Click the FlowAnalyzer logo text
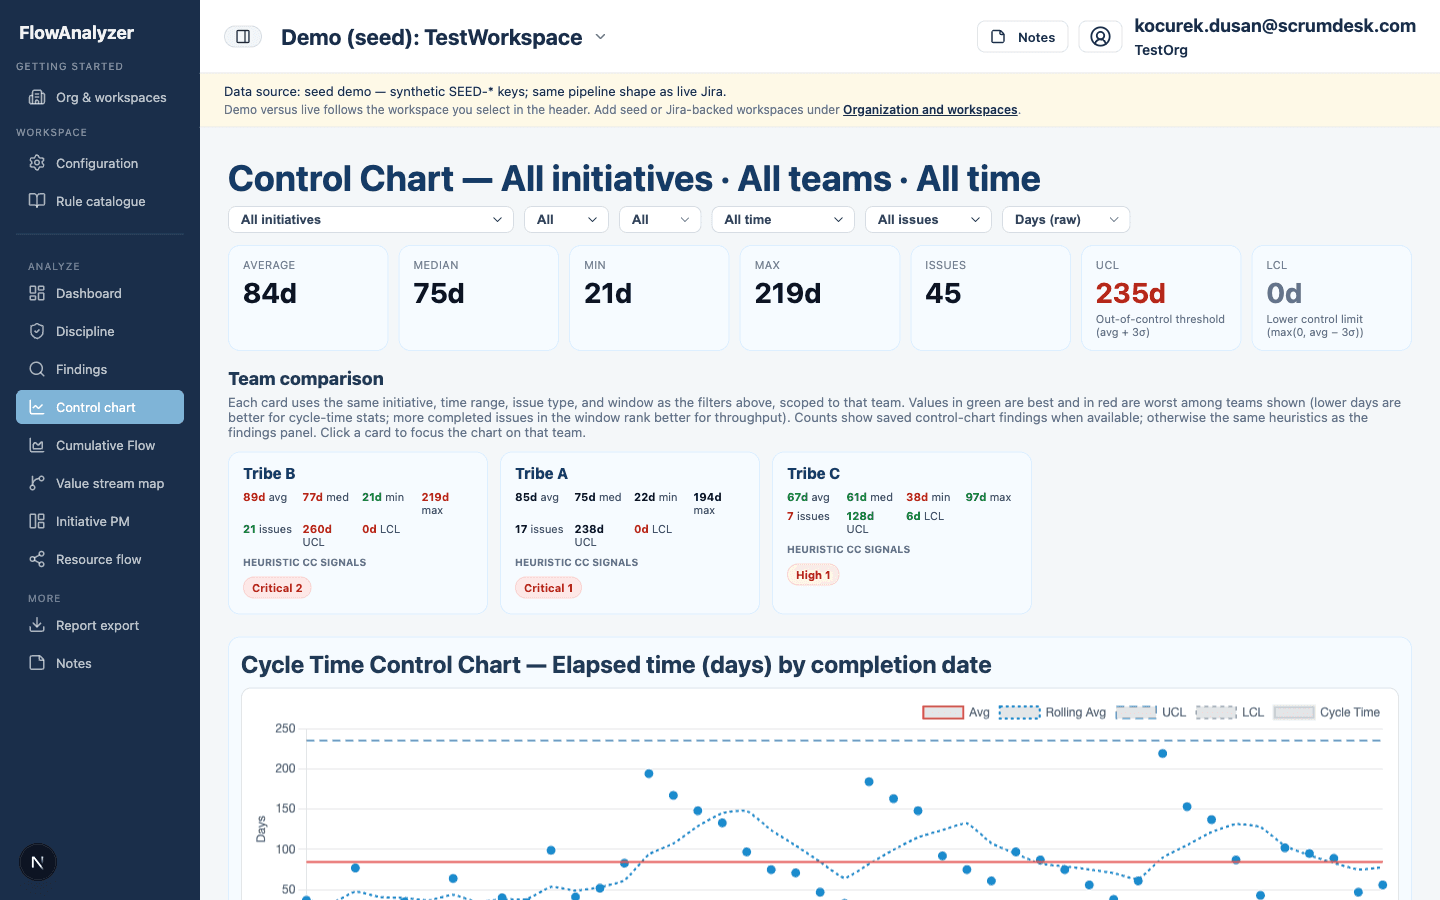 pyautogui.click(x=77, y=33)
